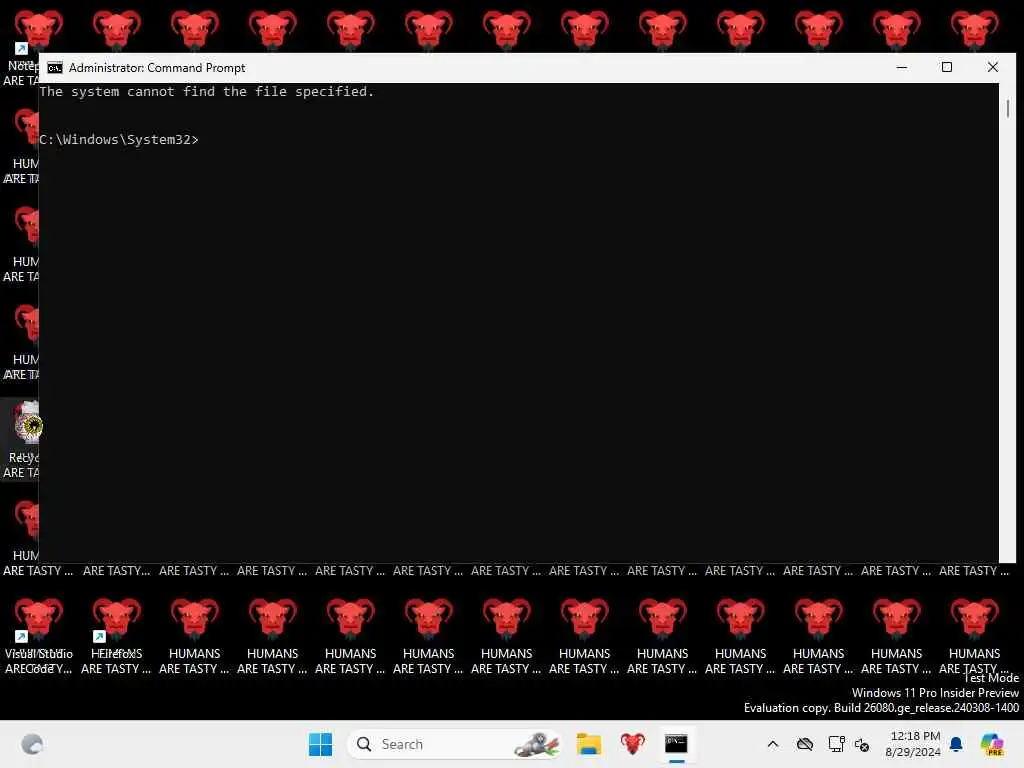Launch the Copilot preview icon
This screenshot has width=1024, height=768.
click(992, 744)
